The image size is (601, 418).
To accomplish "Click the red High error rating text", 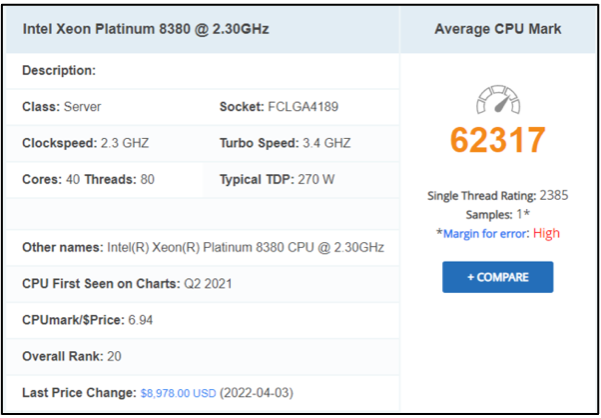I will 546,233.
